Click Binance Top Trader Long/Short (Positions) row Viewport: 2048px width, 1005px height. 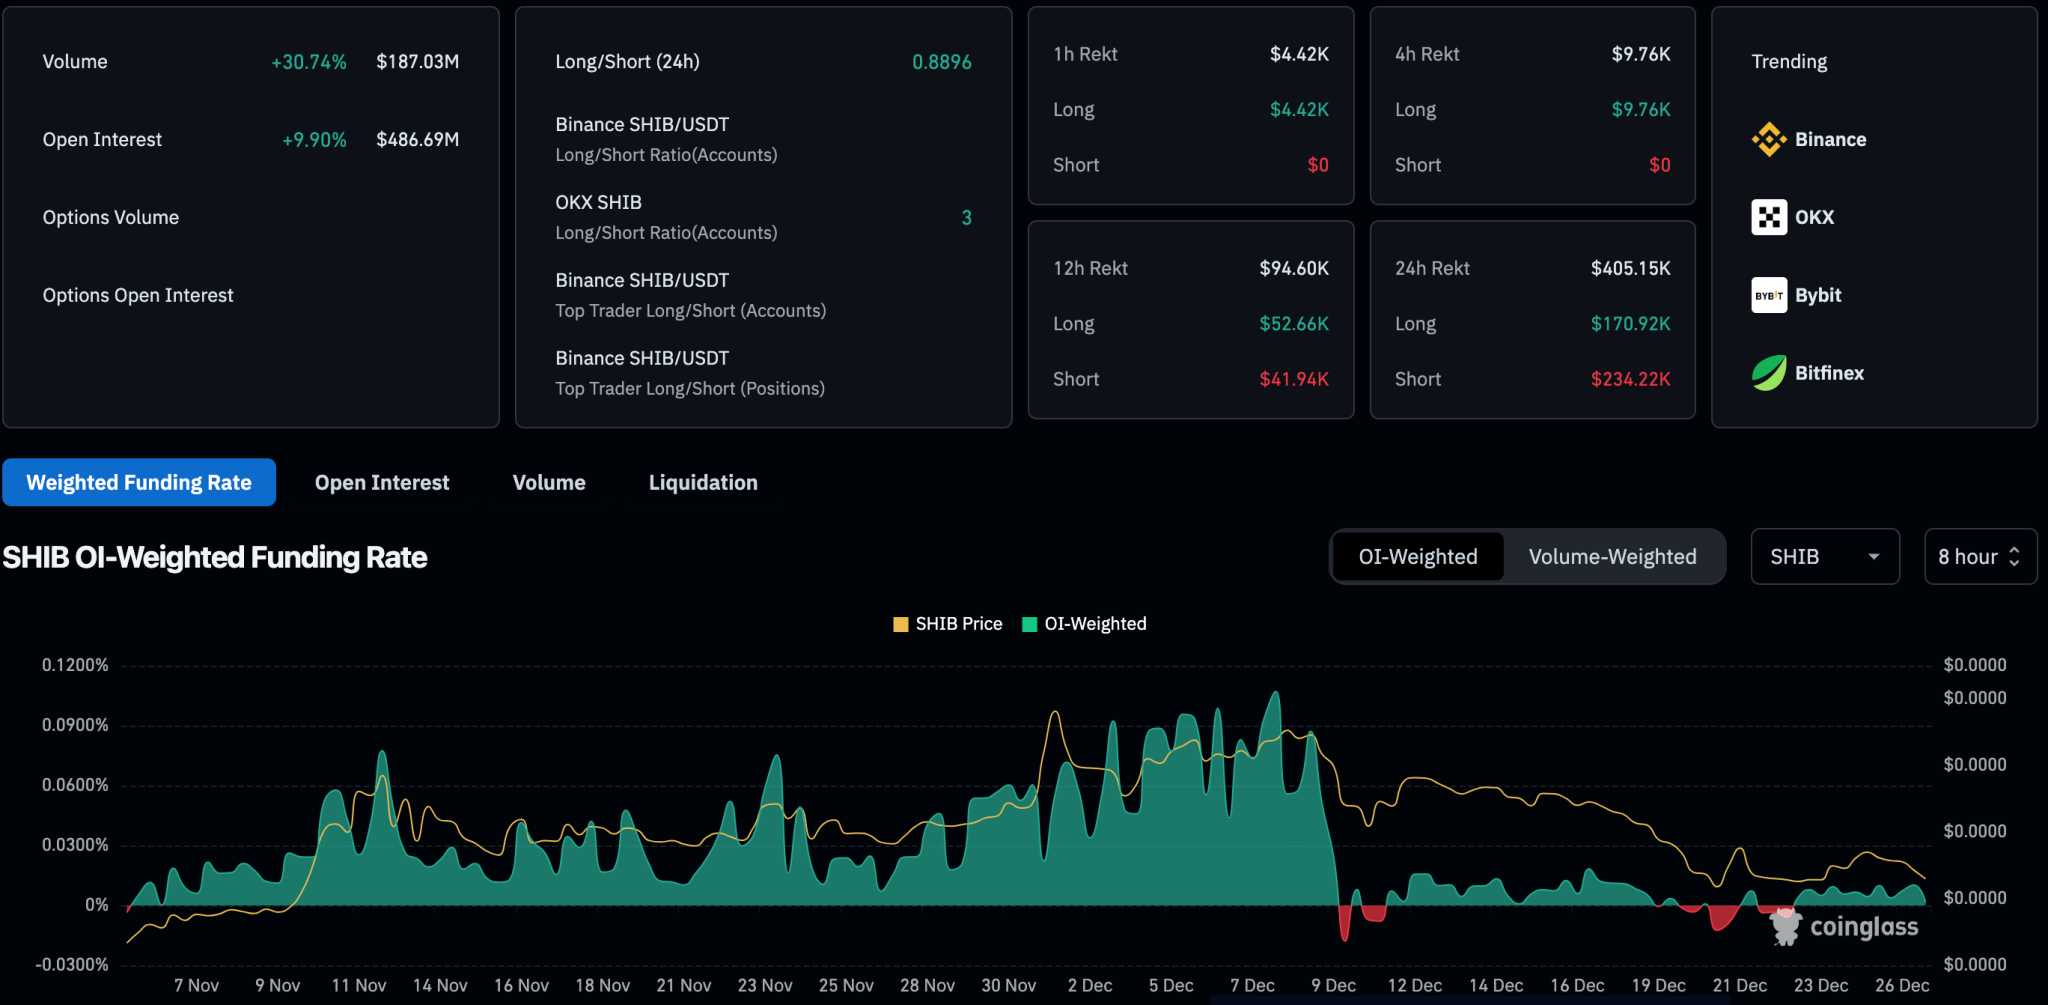coord(763,373)
